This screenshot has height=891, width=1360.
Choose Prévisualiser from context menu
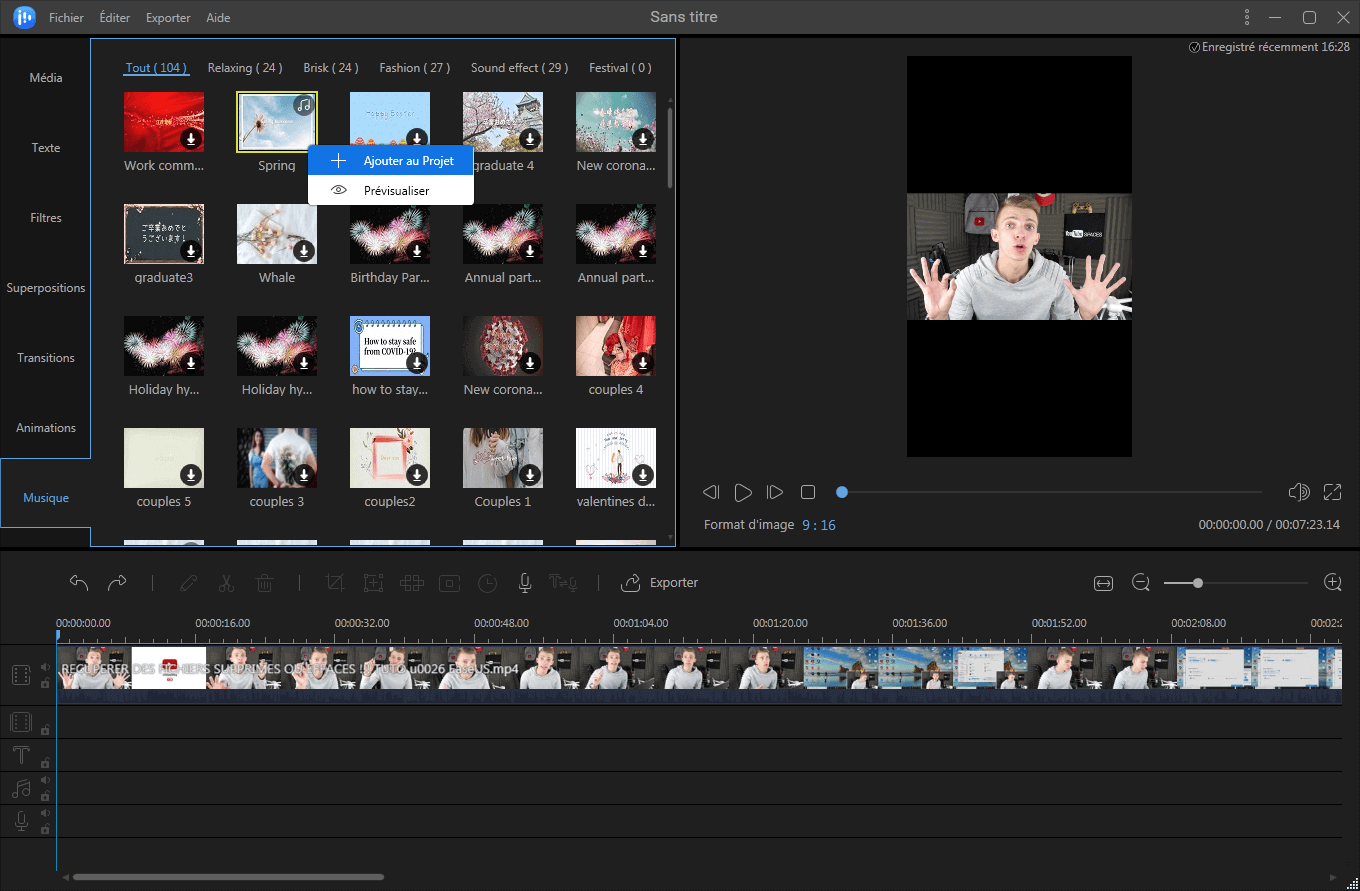pyautogui.click(x=390, y=190)
